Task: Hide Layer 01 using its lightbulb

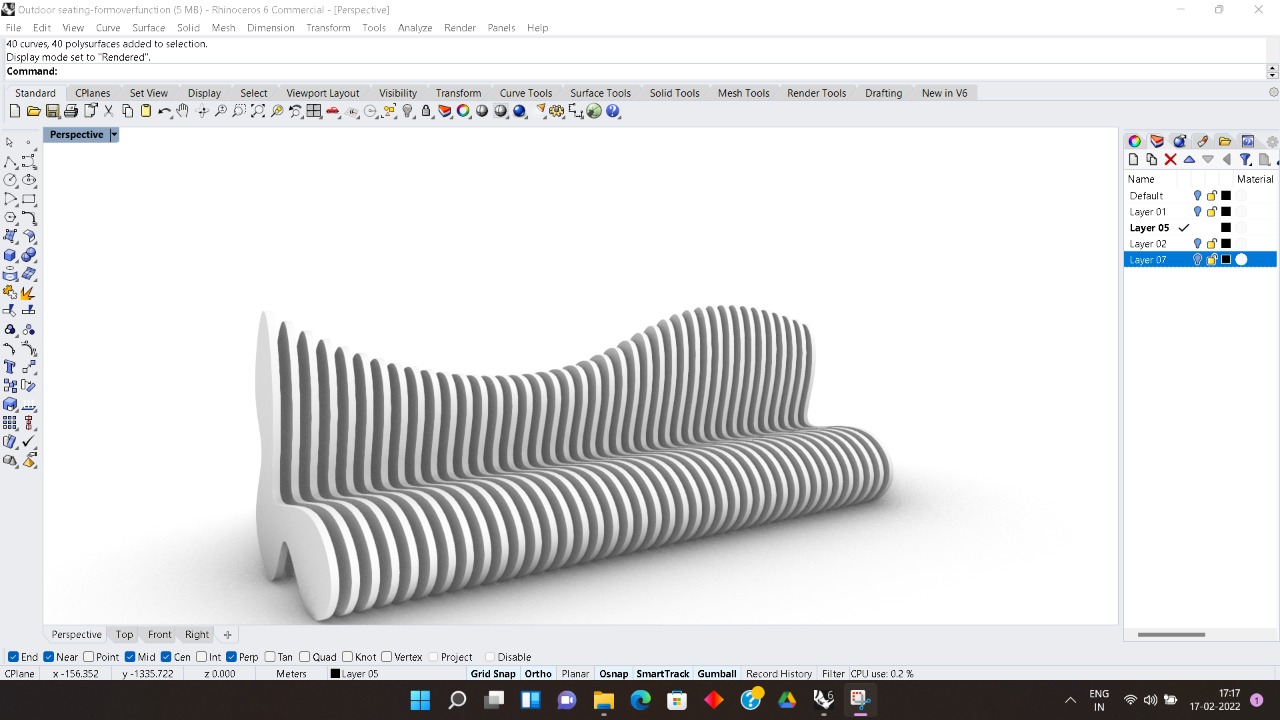Action: point(1197,212)
